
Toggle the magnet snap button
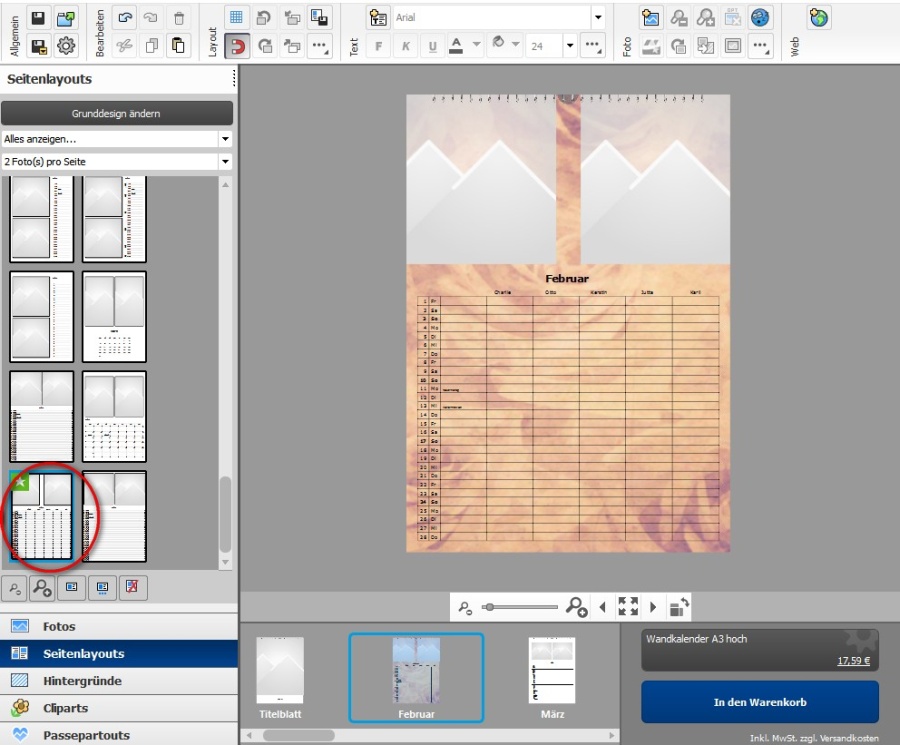pos(237,46)
